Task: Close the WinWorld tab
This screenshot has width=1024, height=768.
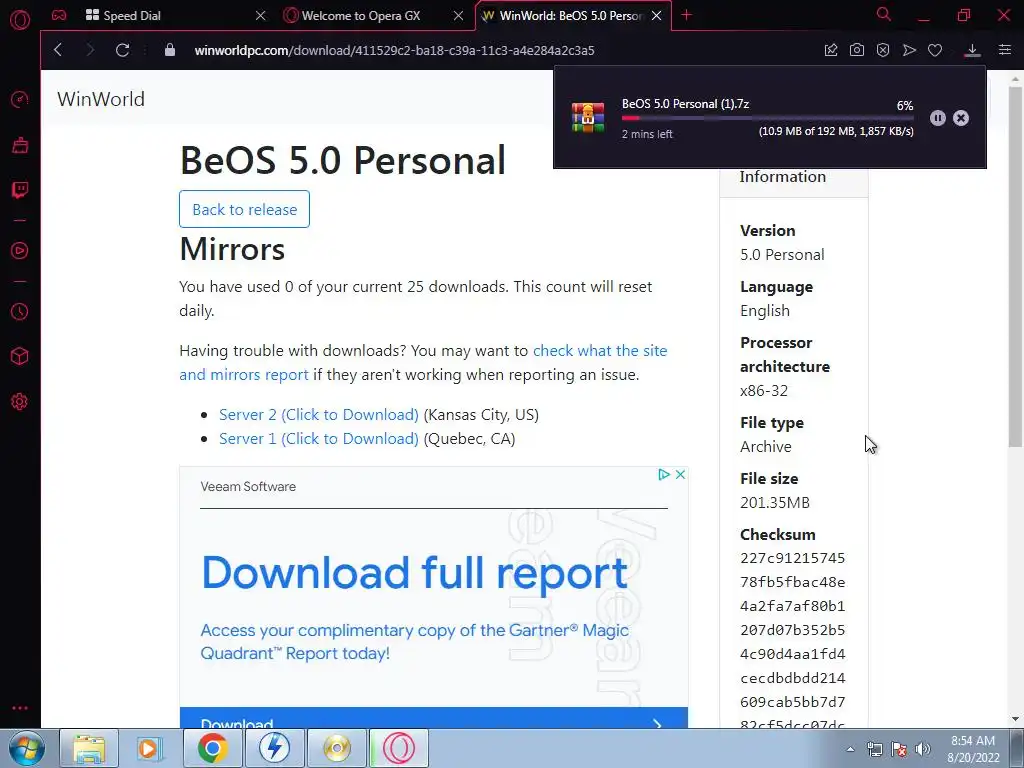Action: tap(657, 16)
